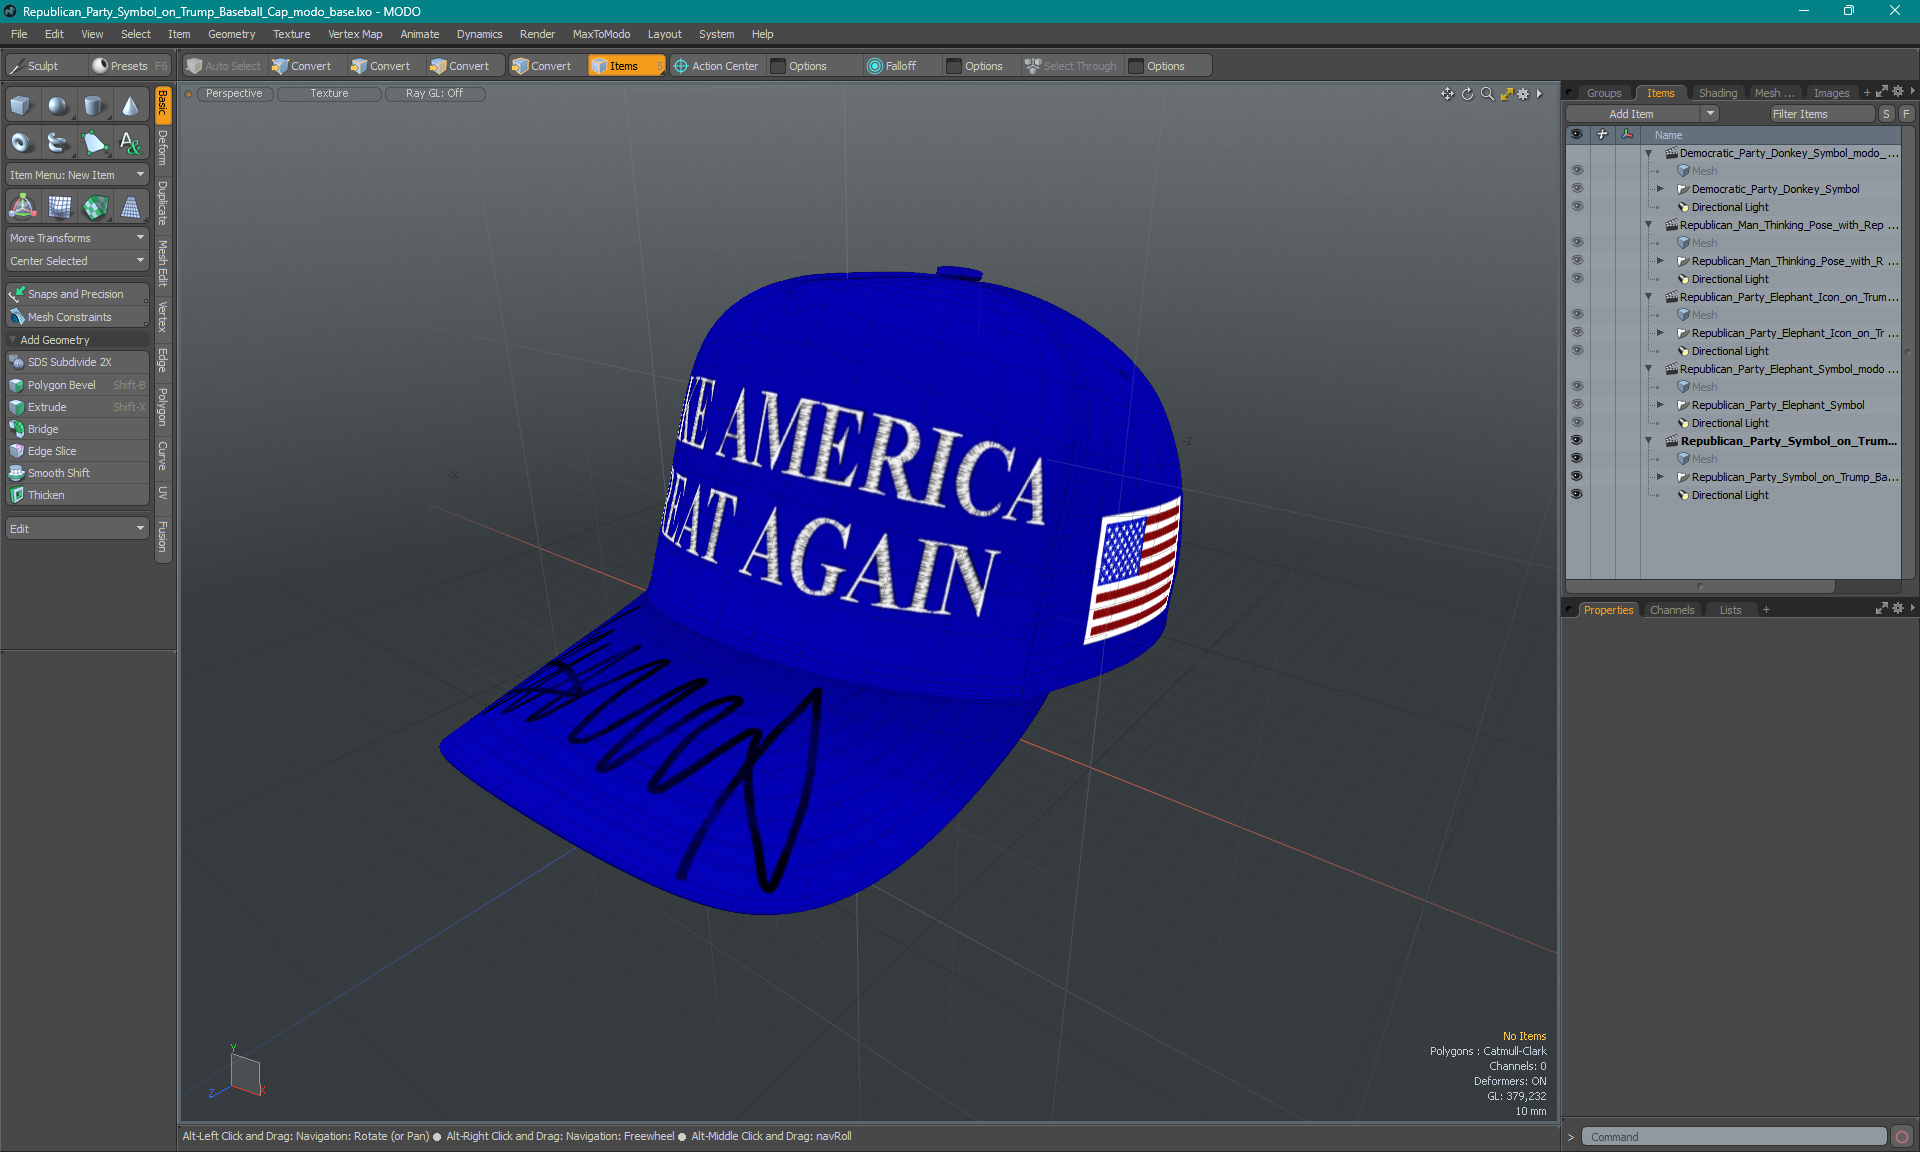This screenshot has height=1152, width=1920.
Task: Click the viewport rotate icon
Action: click(x=1467, y=94)
